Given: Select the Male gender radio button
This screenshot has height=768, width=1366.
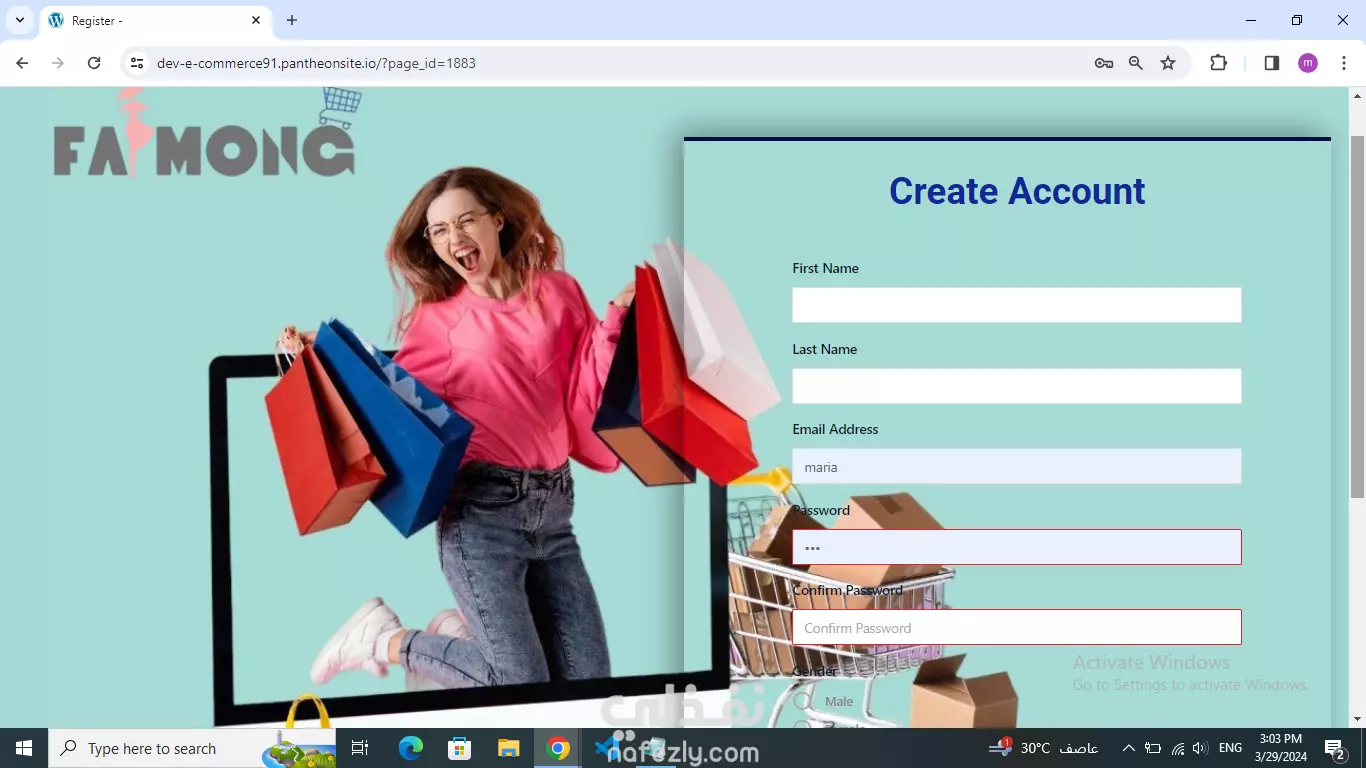Looking at the screenshot, I should 802,701.
